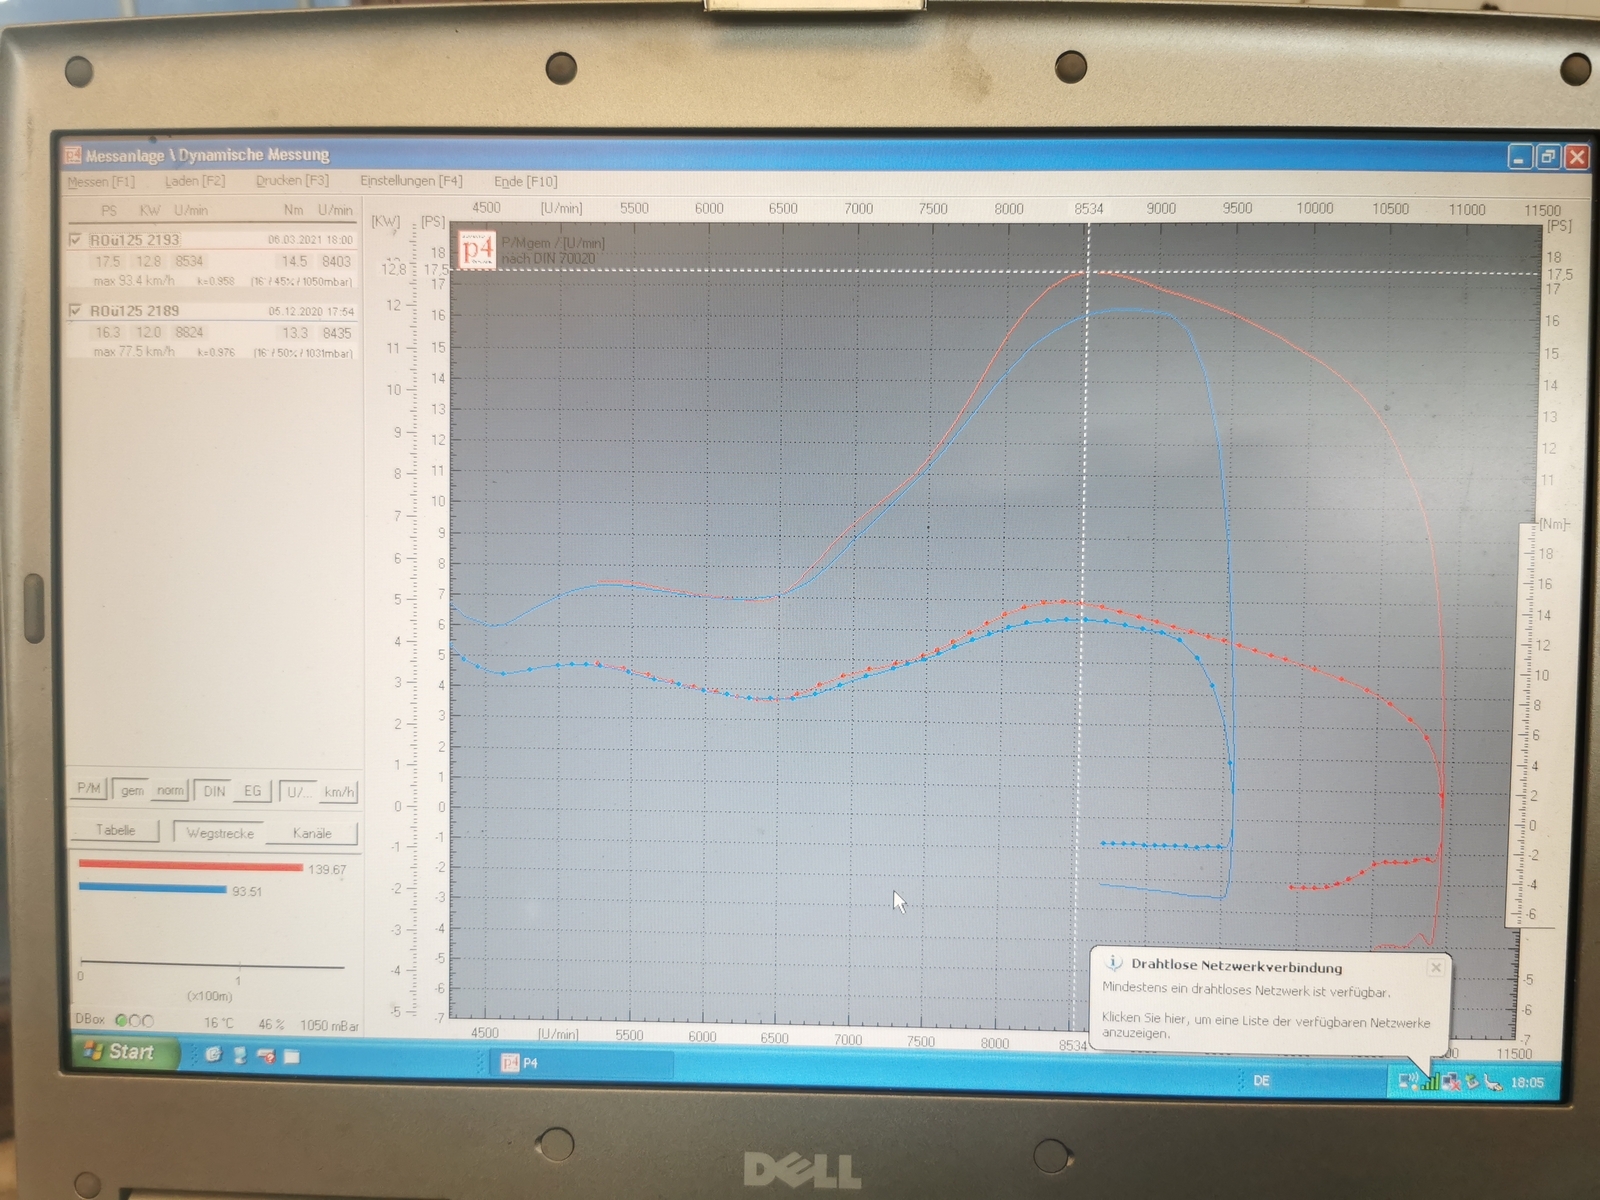
Task: Toggle the km/h axis button
Action: point(339,792)
